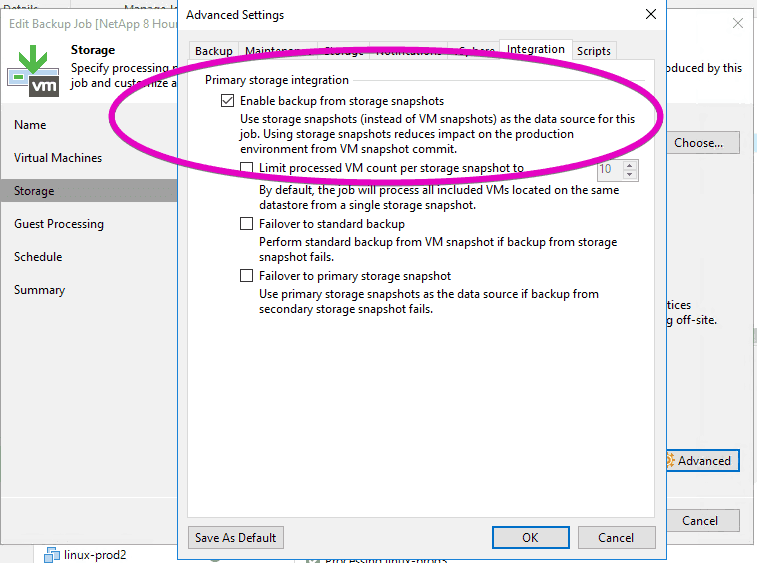Decrease VM count spinner down arrow
The image size is (757, 563).
[629, 175]
